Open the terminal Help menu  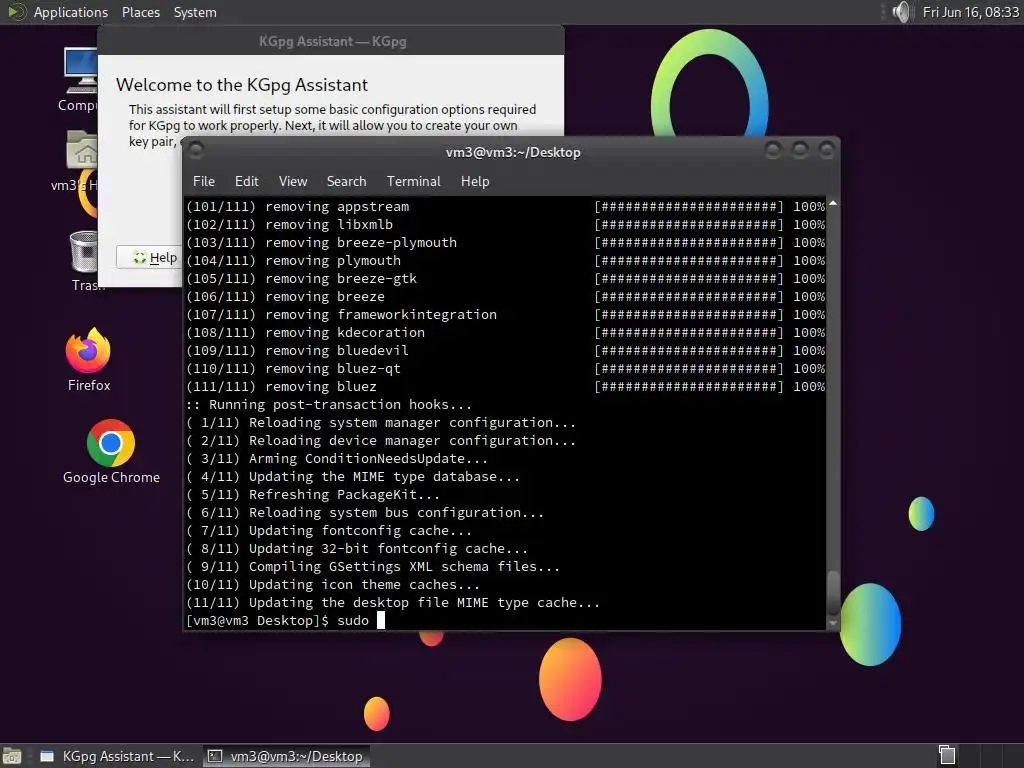pos(475,182)
